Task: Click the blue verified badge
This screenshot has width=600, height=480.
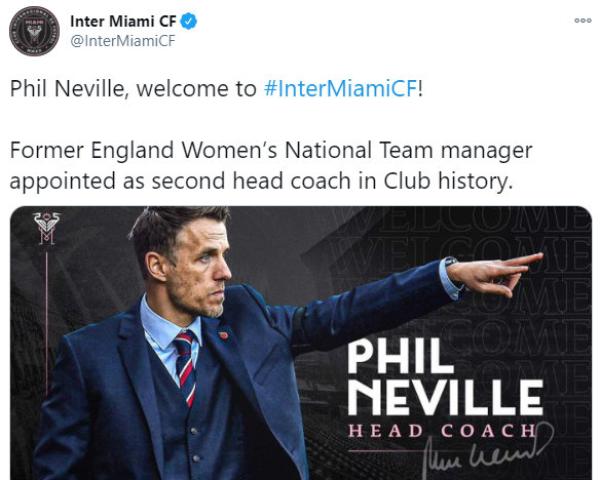Action: pyautogui.click(x=188, y=21)
